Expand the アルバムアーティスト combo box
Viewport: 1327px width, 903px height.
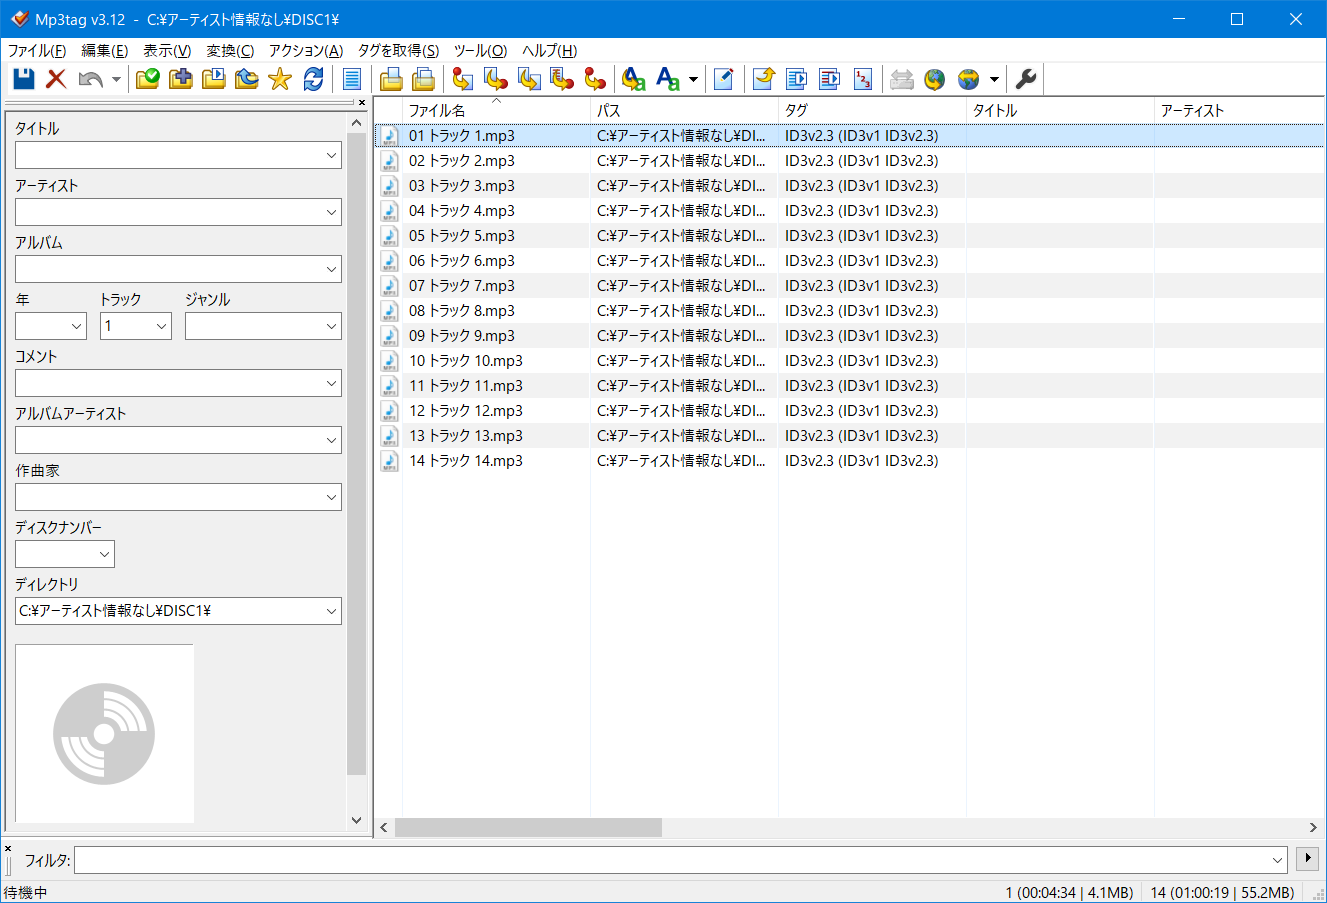331,440
